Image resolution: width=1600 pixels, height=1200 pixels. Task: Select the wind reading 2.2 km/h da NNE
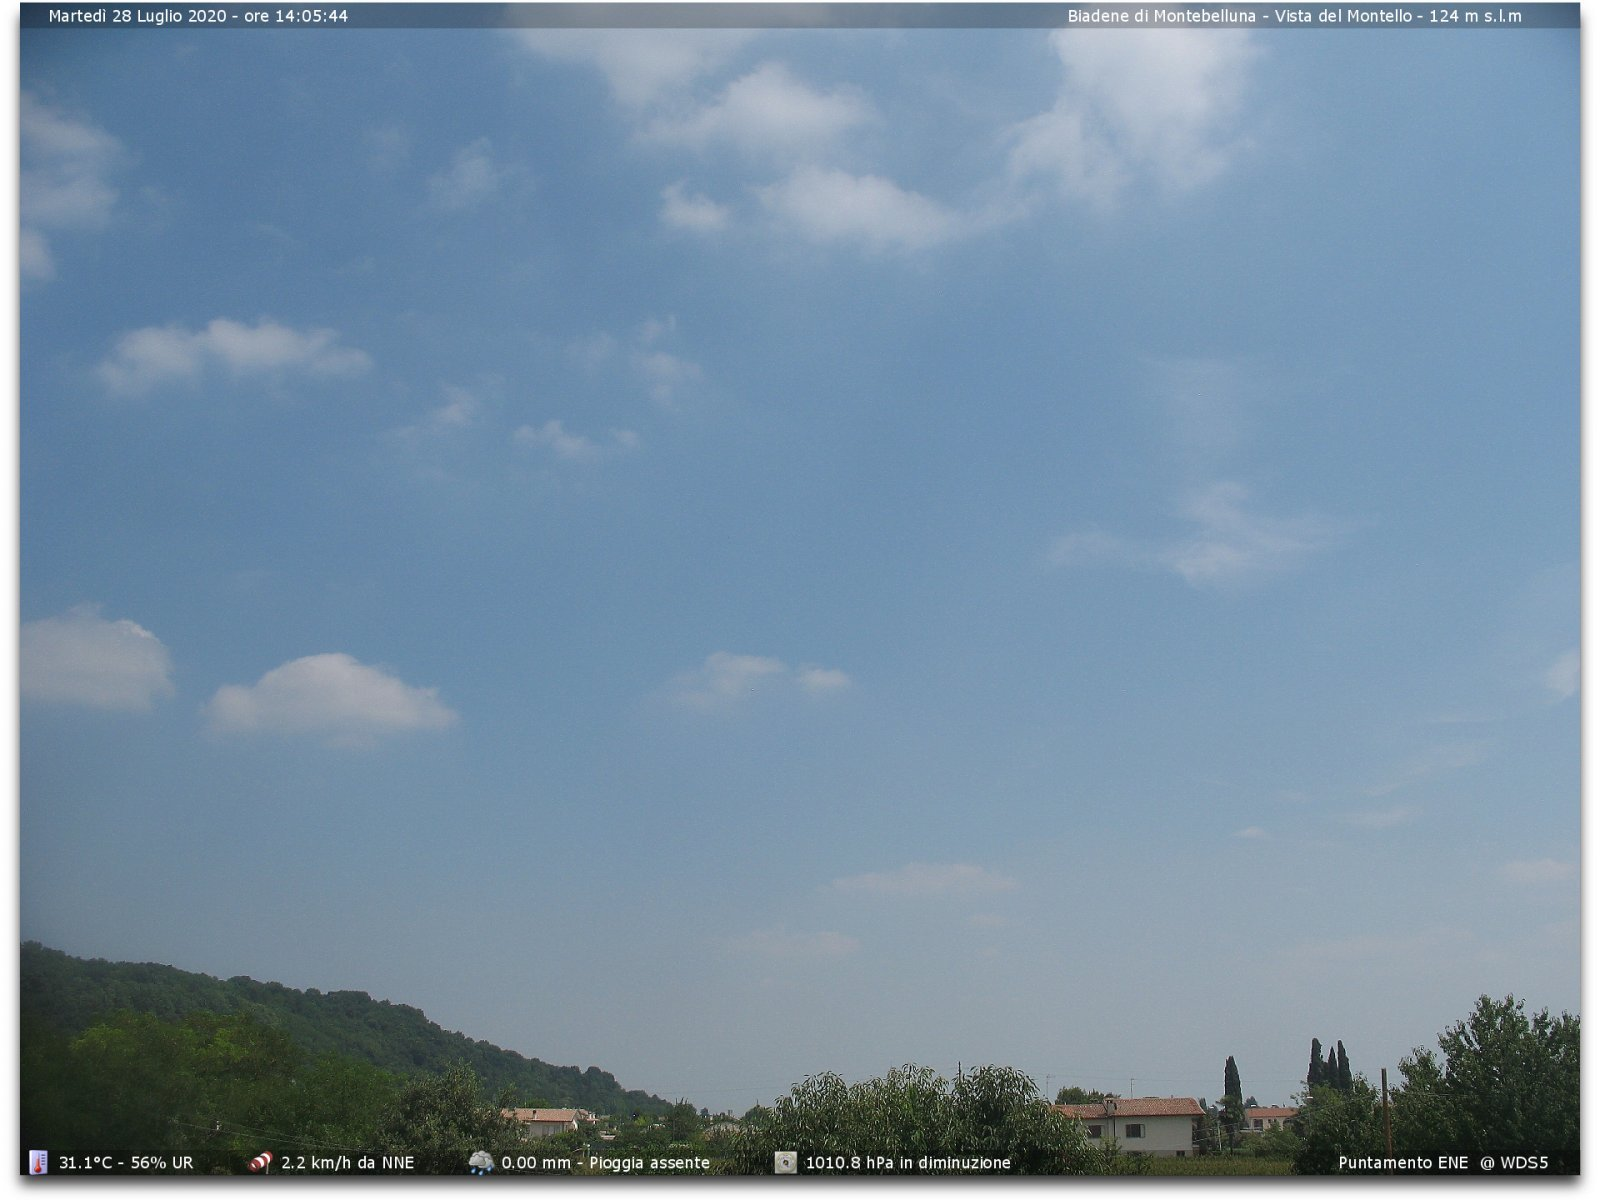347,1163
